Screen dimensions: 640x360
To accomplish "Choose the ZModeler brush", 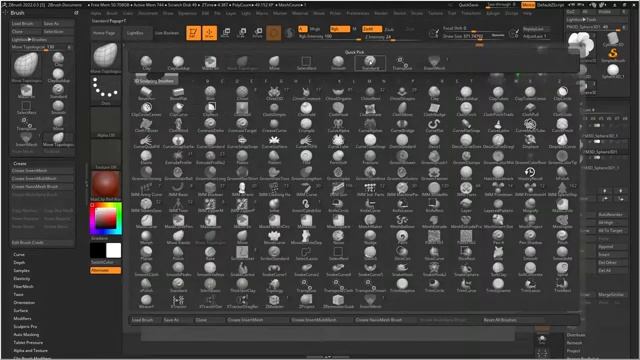I will pos(274,301).
